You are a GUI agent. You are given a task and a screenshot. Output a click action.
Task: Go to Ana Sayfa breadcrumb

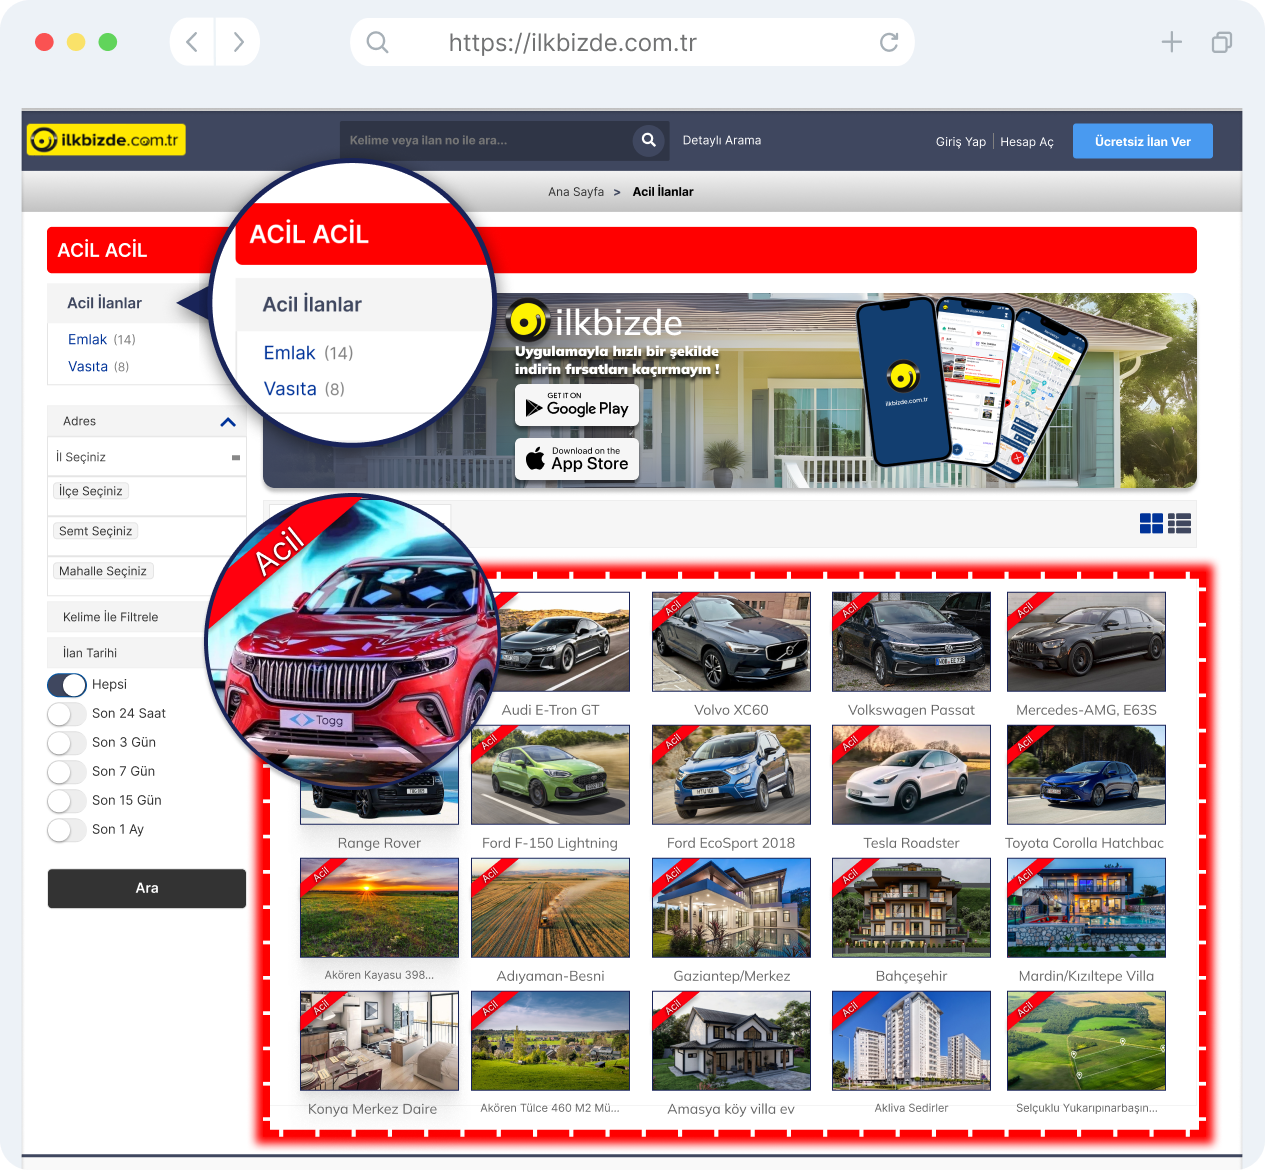point(576,192)
